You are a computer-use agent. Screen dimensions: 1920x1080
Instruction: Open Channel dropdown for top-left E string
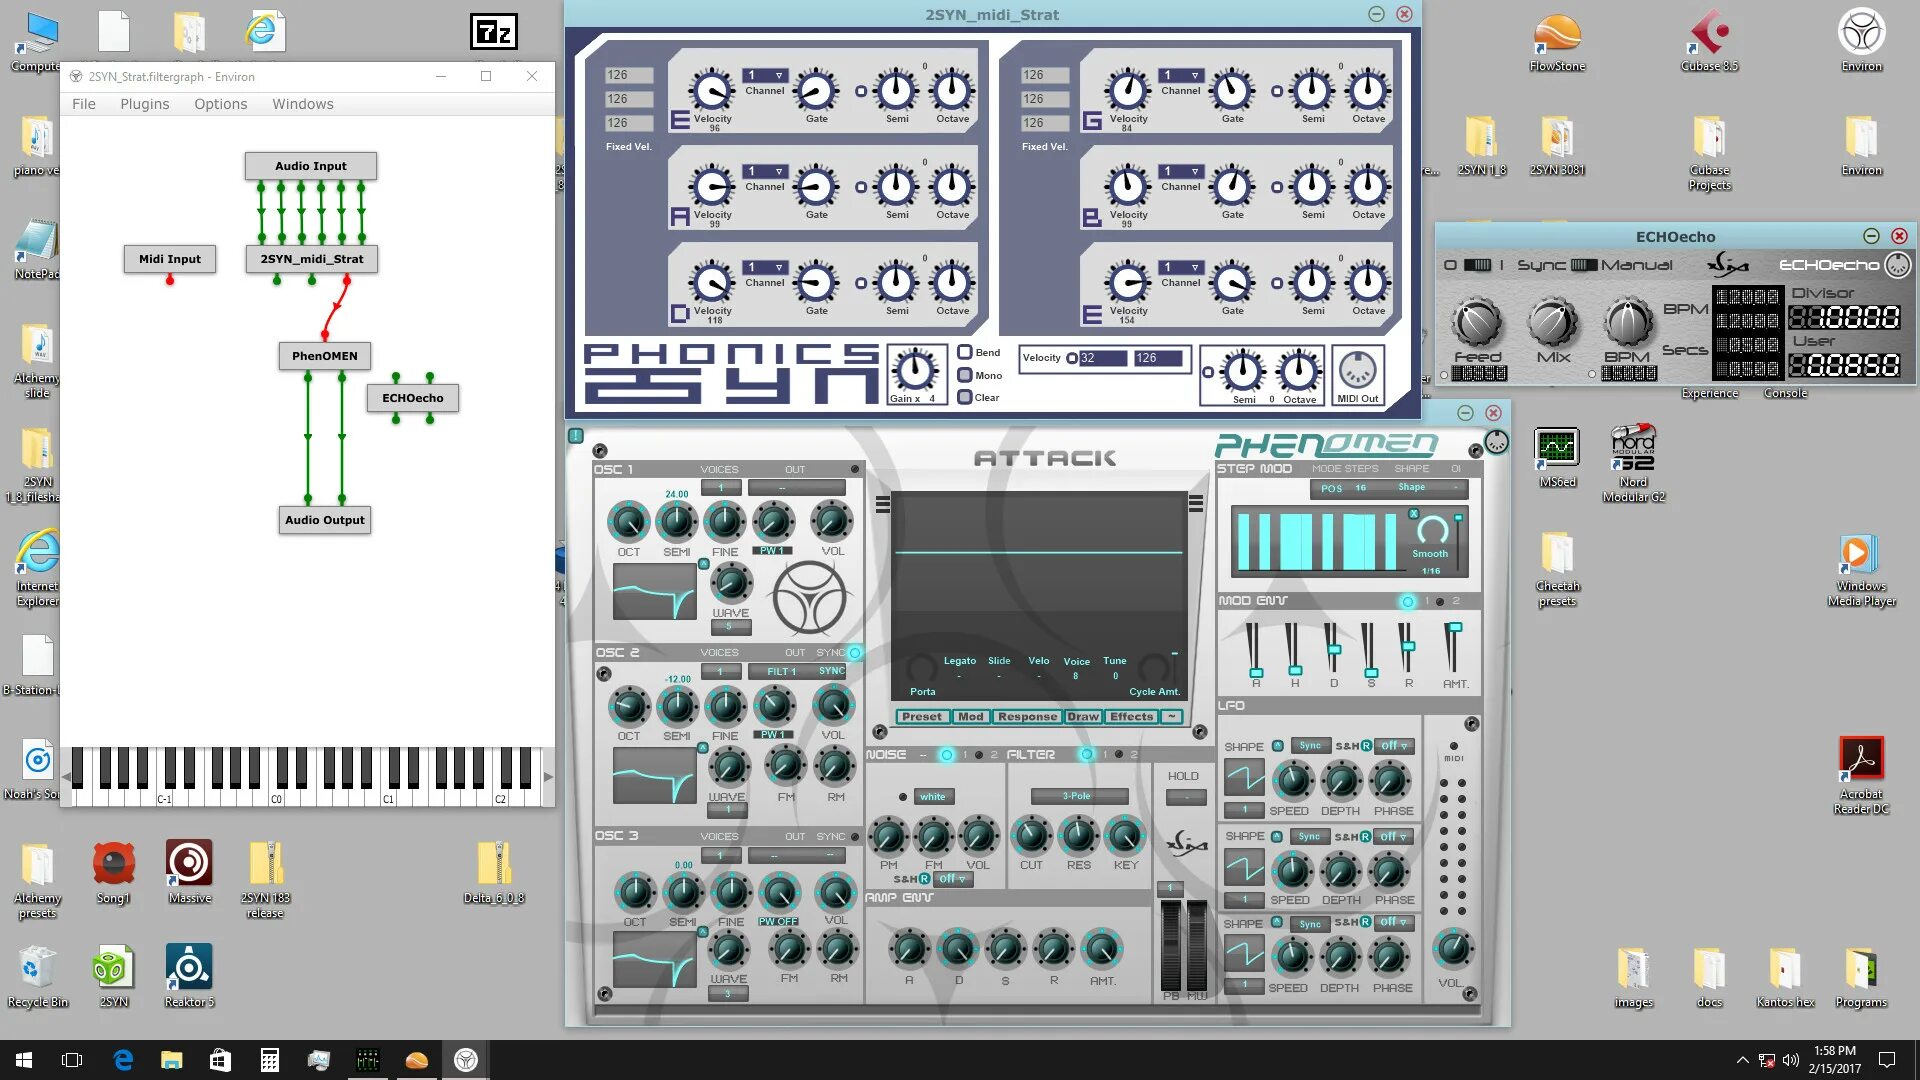click(765, 75)
